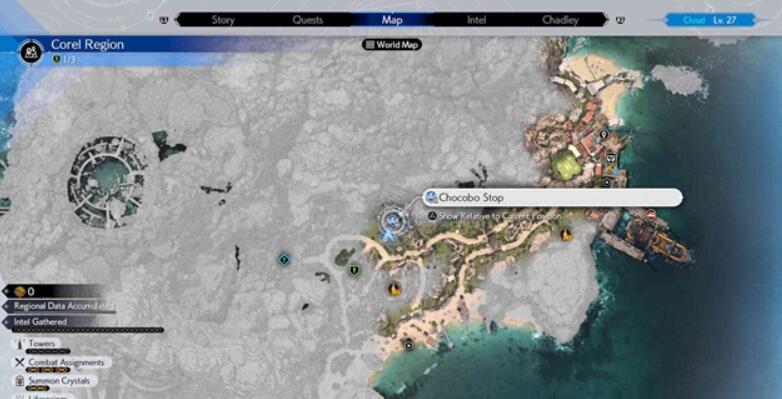Select the Combat Assignments crossed-swords icon

click(x=20, y=363)
